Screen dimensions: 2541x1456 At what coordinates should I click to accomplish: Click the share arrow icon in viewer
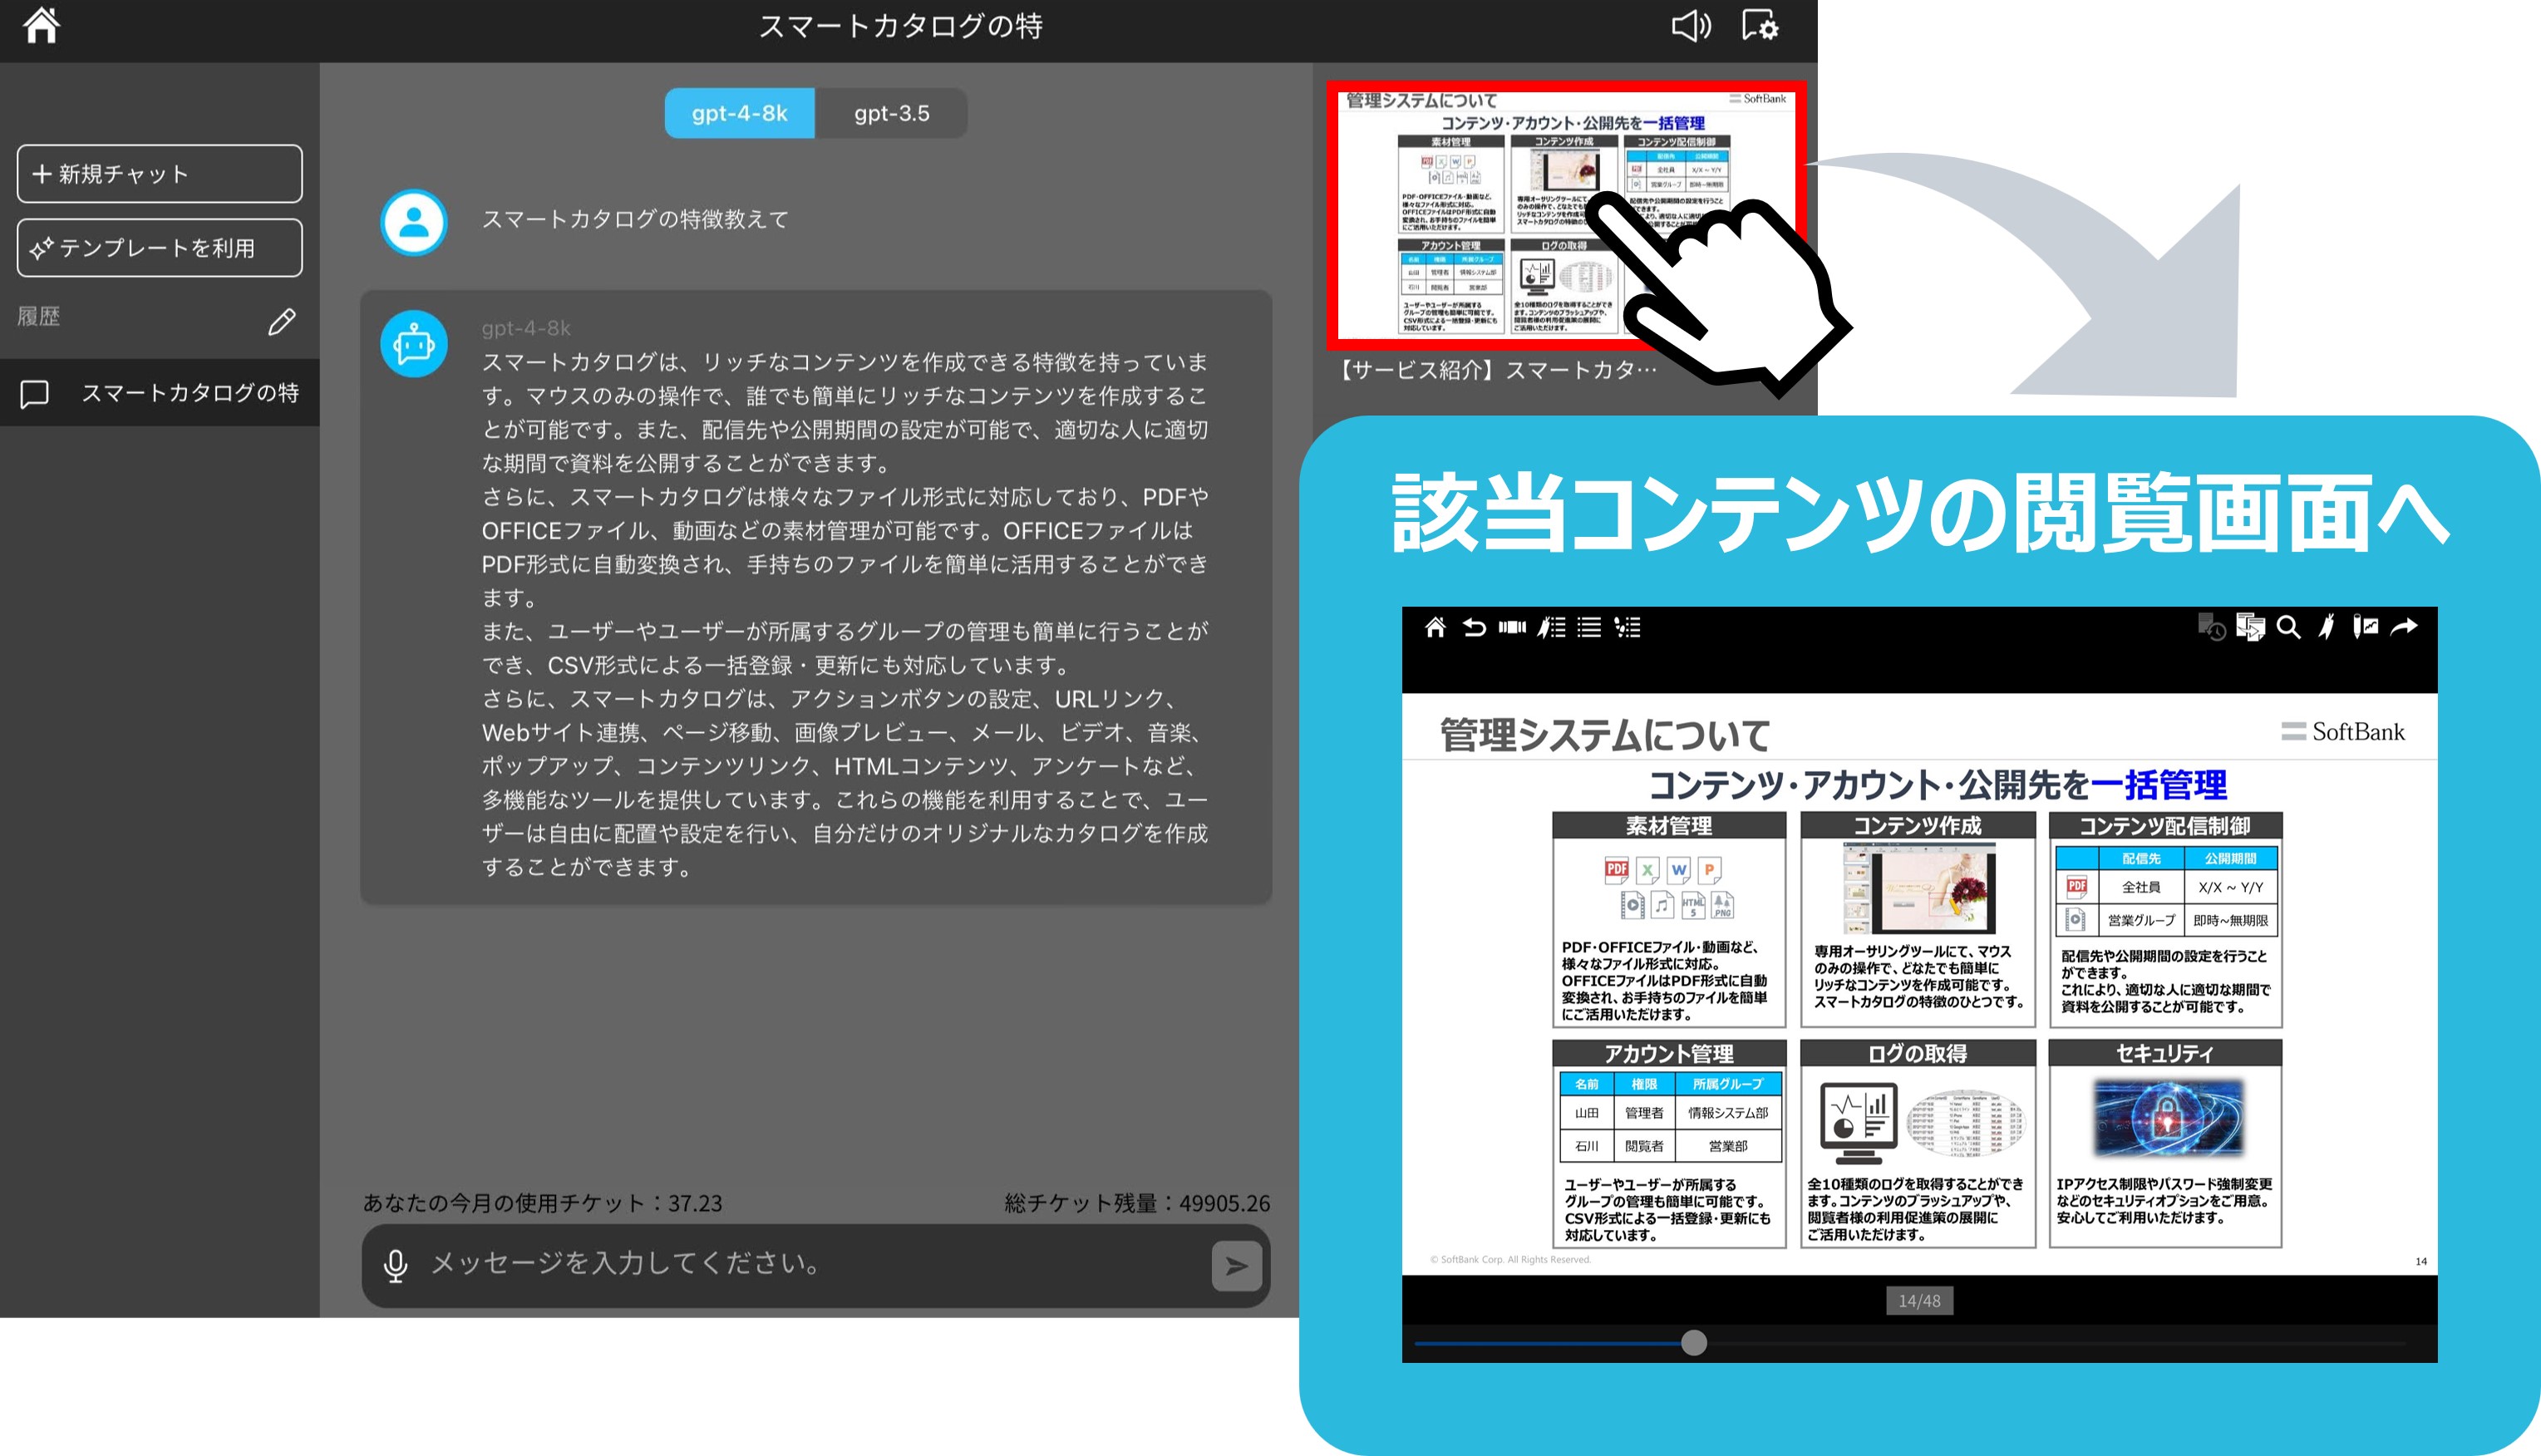tap(2404, 627)
